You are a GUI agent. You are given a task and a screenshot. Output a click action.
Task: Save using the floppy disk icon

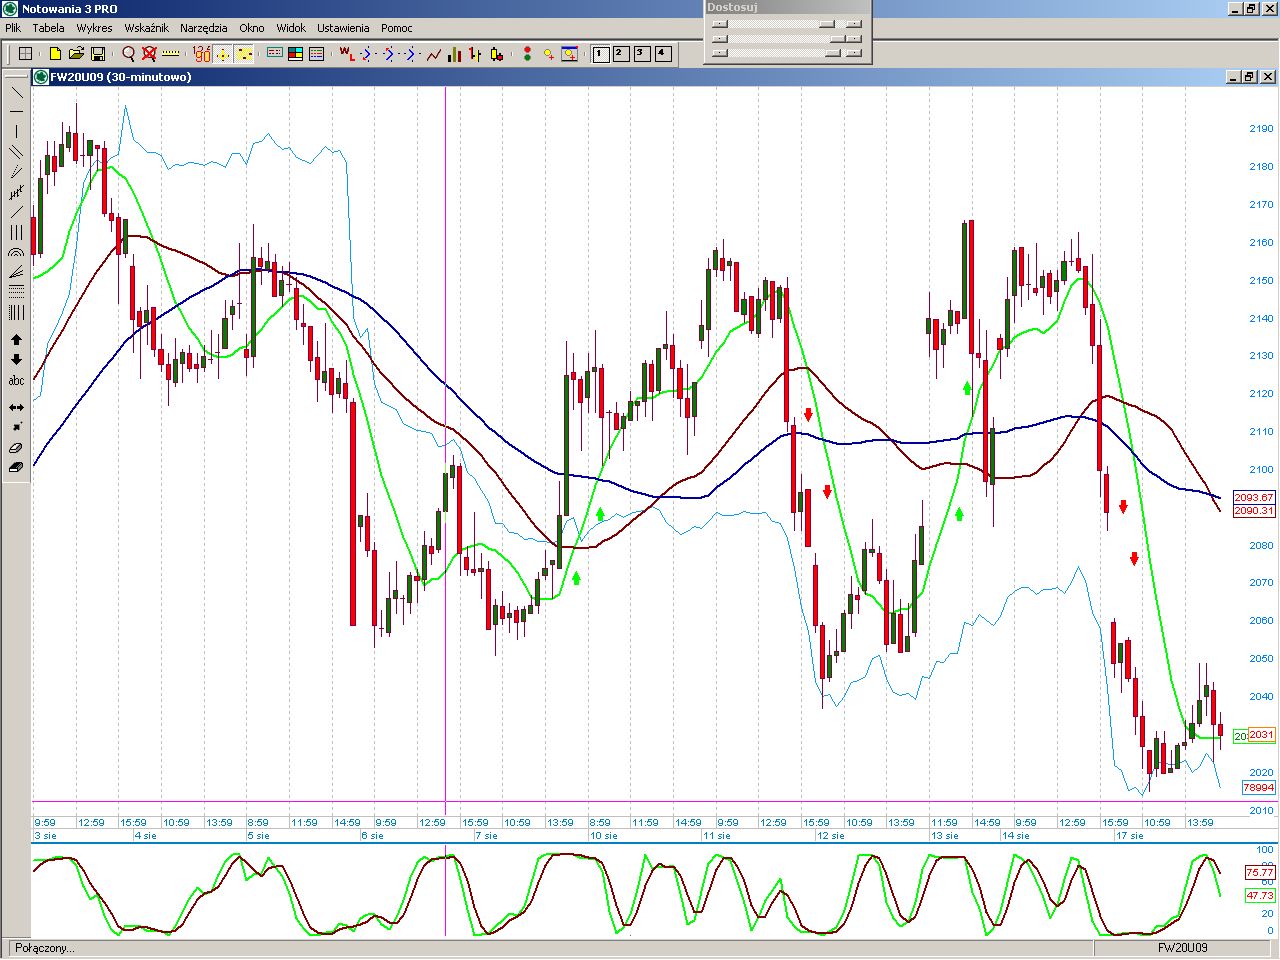[98, 54]
